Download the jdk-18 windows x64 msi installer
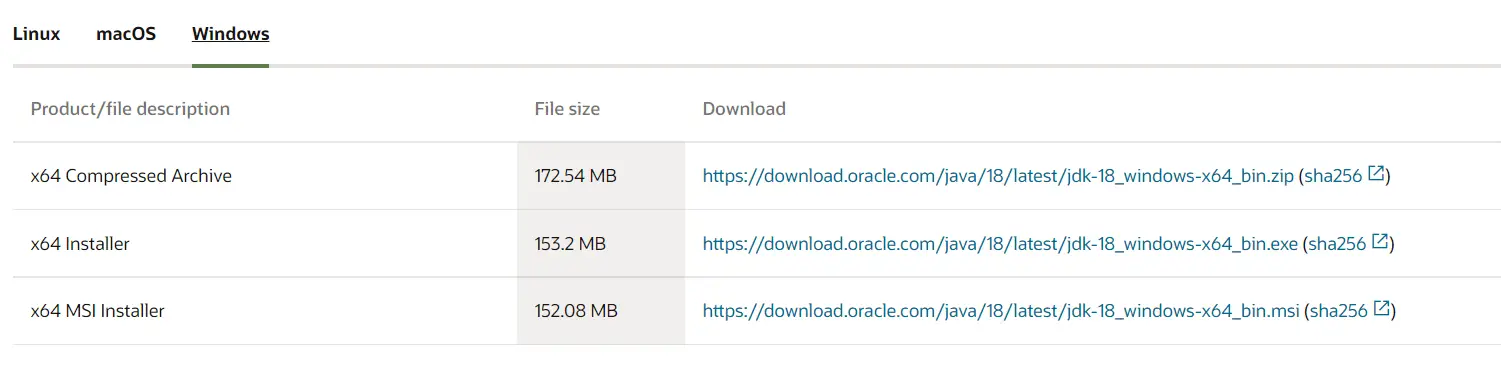Image resolution: width=1501 pixels, height=392 pixels. coord(1001,312)
